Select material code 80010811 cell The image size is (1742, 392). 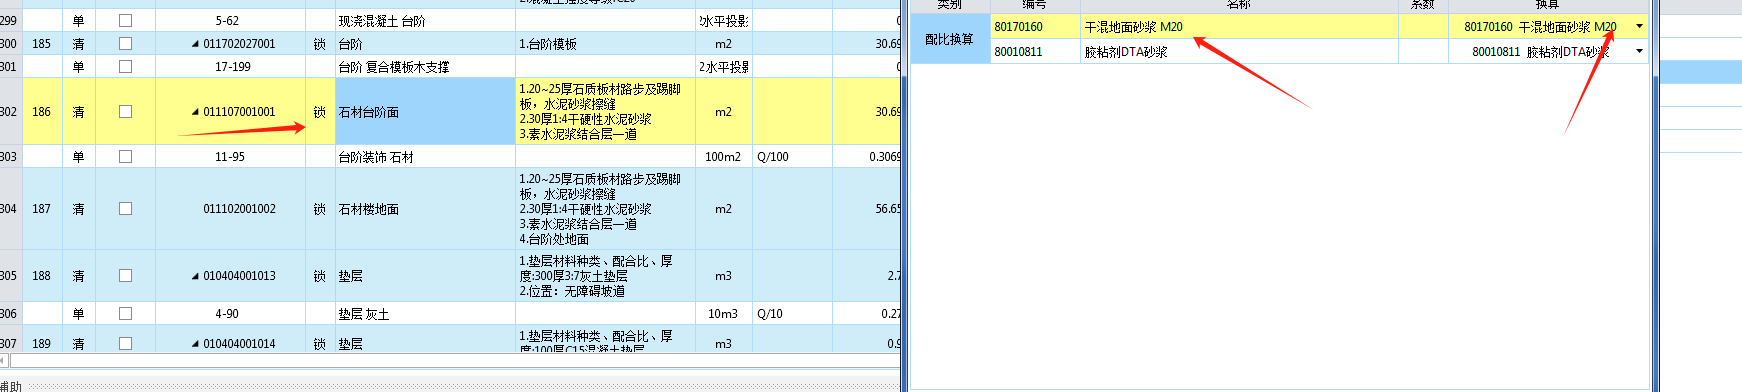pyautogui.click(x=1034, y=52)
